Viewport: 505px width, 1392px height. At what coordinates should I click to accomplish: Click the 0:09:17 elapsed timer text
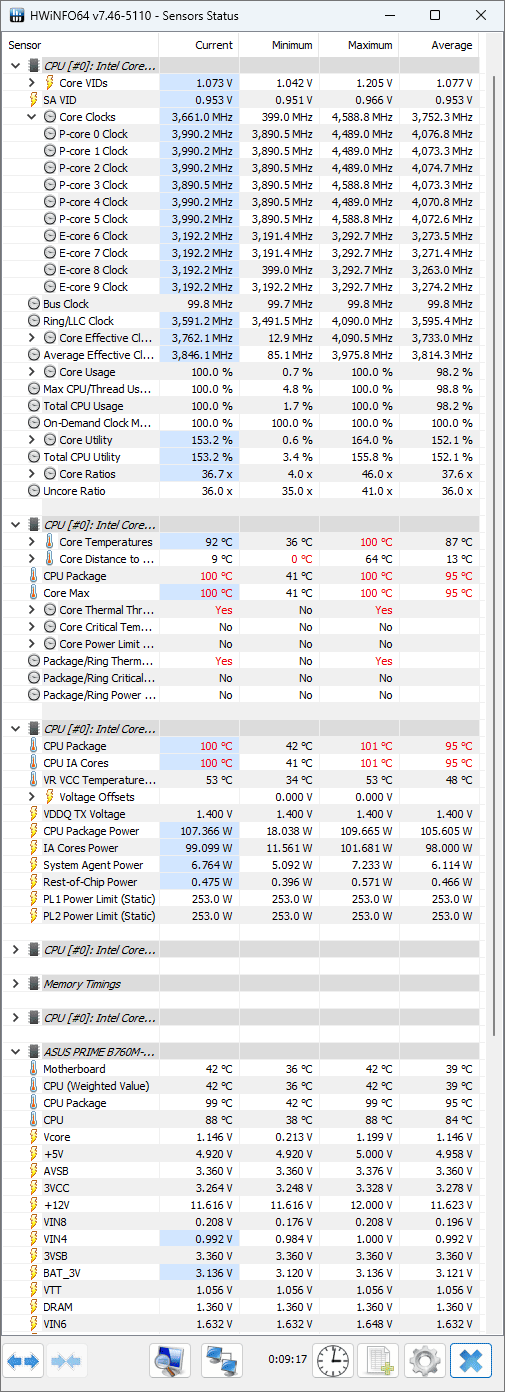(286, 1360)
